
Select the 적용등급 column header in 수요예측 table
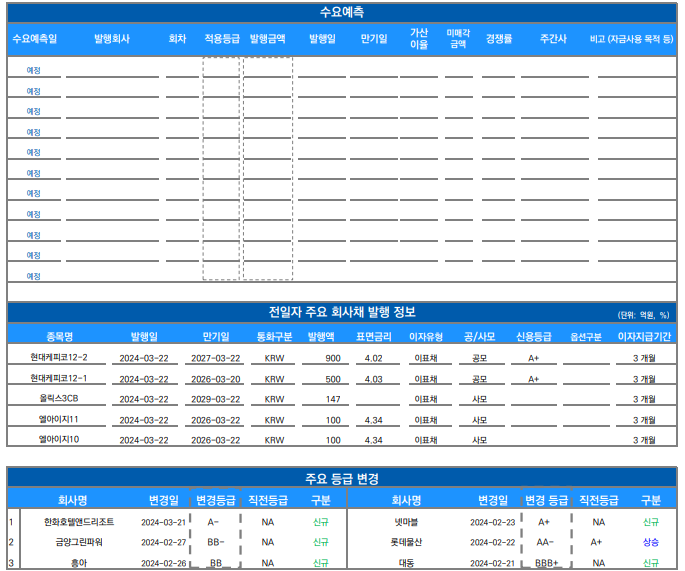[221, 39]
